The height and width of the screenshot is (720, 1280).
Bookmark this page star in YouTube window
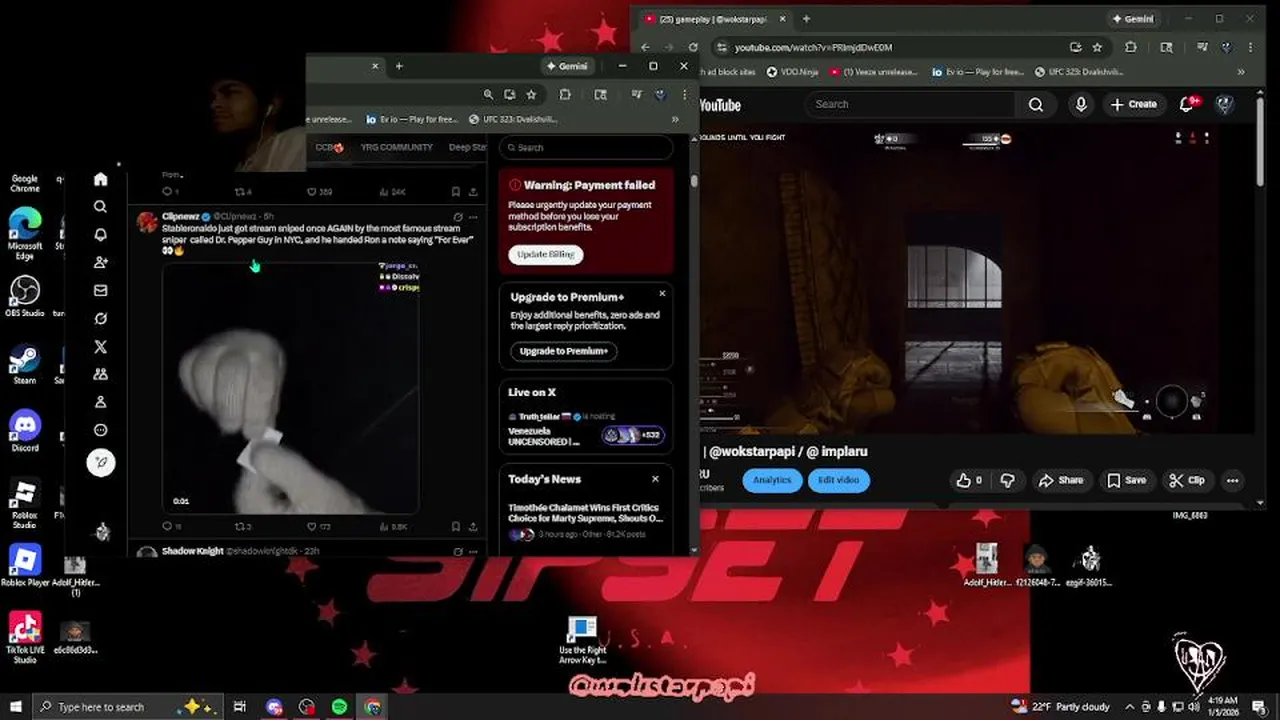[1097, 47]
